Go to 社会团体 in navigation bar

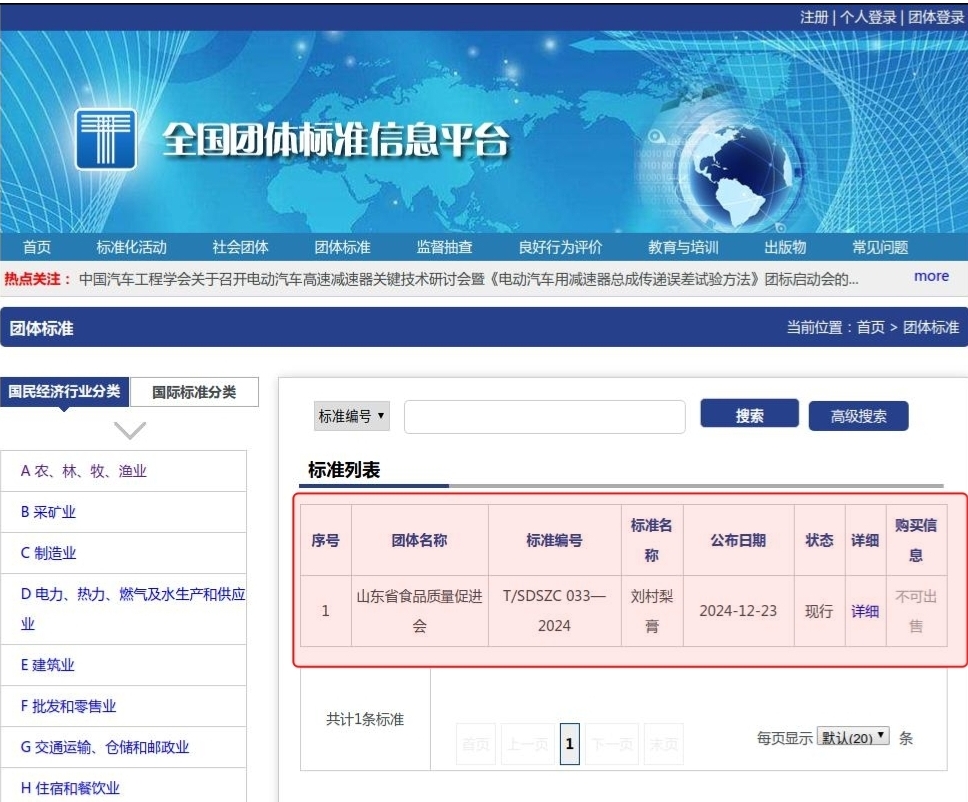coord(241,248)
